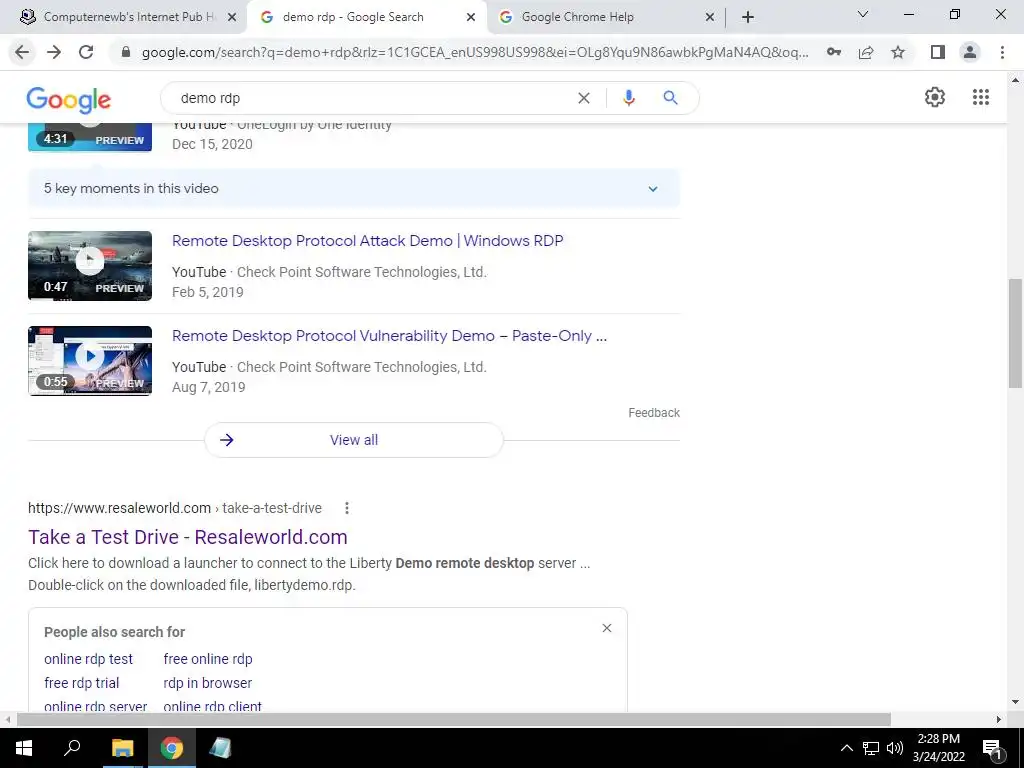Play the 0:55 video thumbnail preview
1024x768 pixels.
[x=90, y=360]
